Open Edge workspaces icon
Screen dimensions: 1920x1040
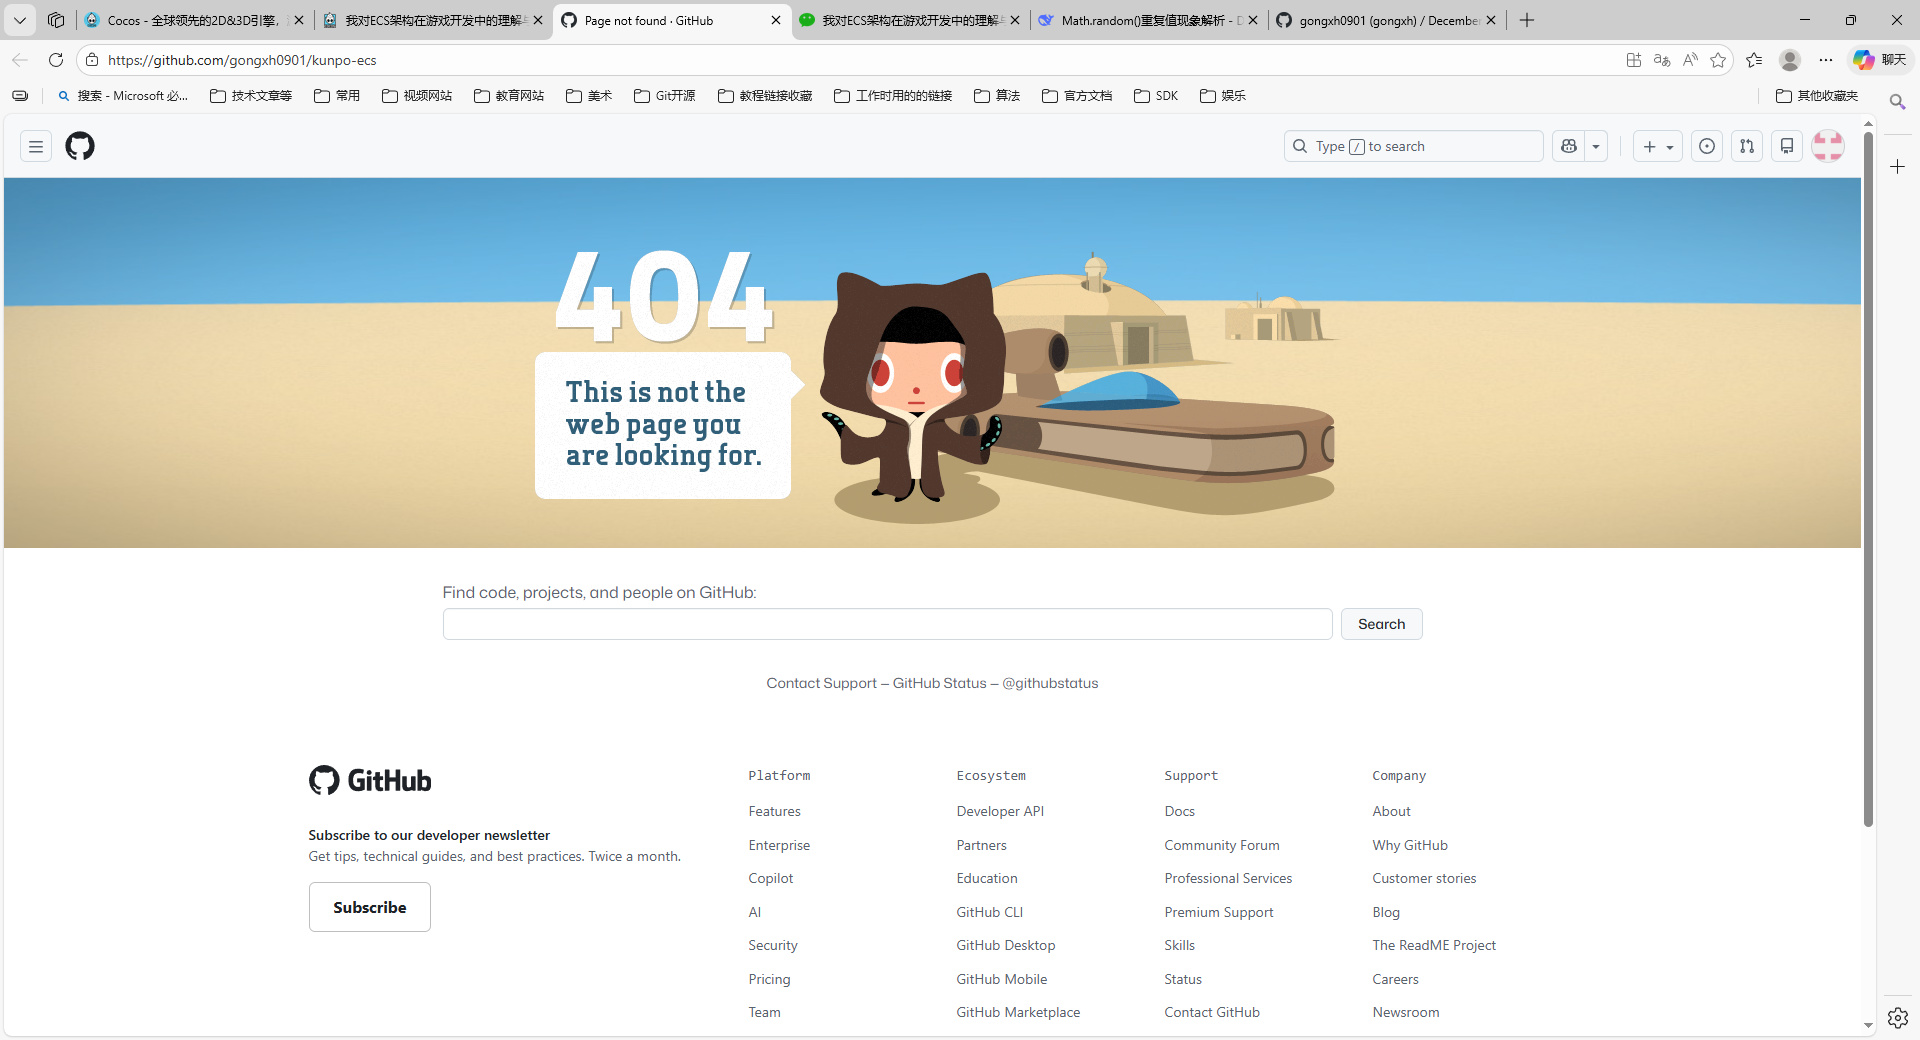coord(56,20)
